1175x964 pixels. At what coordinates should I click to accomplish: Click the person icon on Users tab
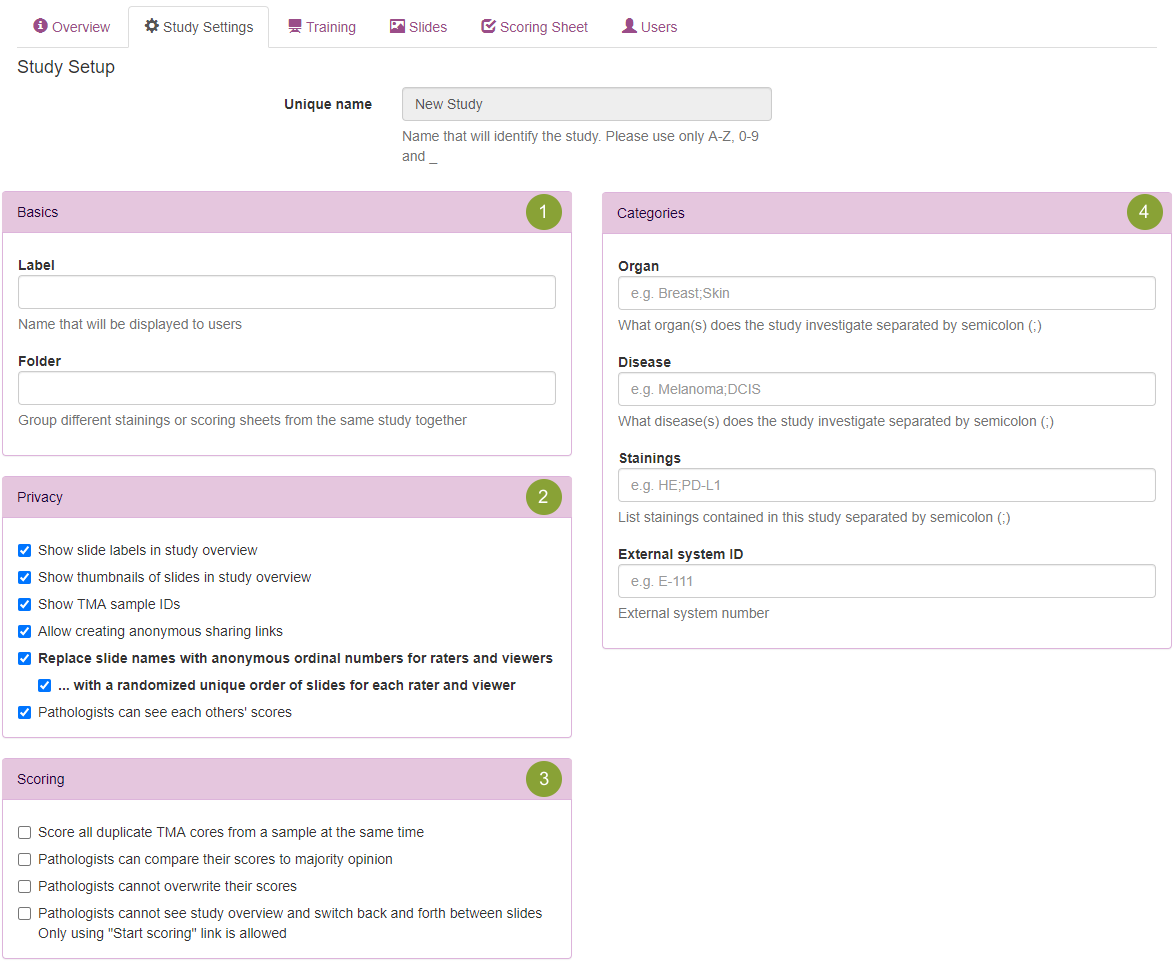(x=629, y=26)
